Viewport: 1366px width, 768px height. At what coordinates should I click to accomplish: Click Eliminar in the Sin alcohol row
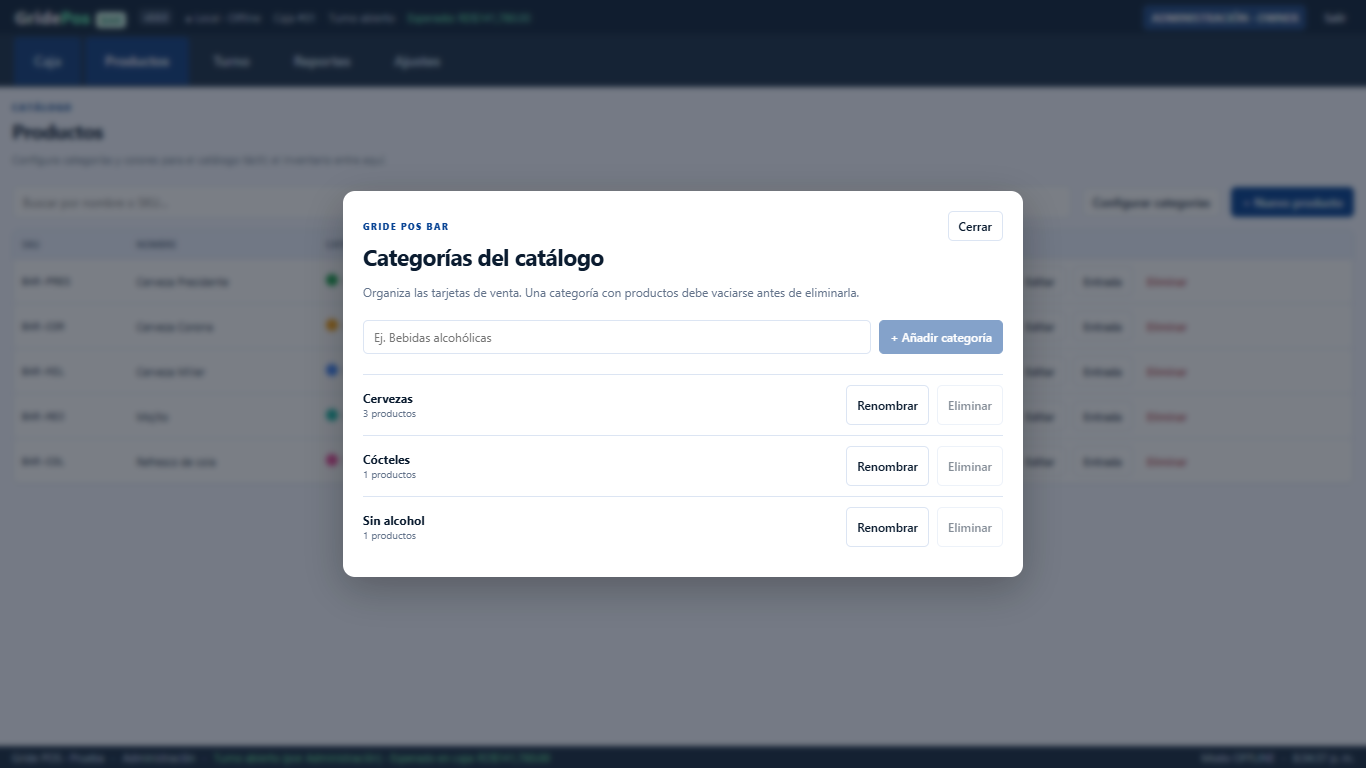(970, 527)
